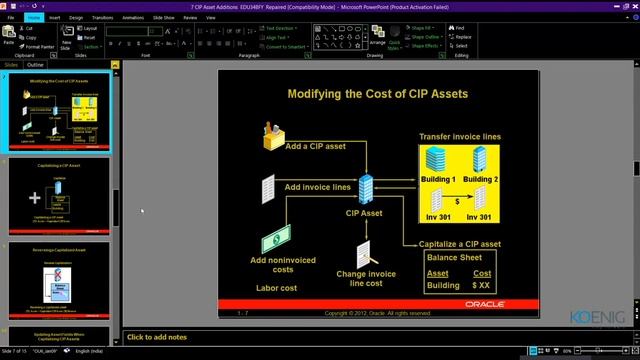
Task: Select the Text Box shape in gallery
Action: (x=318, y=29)
